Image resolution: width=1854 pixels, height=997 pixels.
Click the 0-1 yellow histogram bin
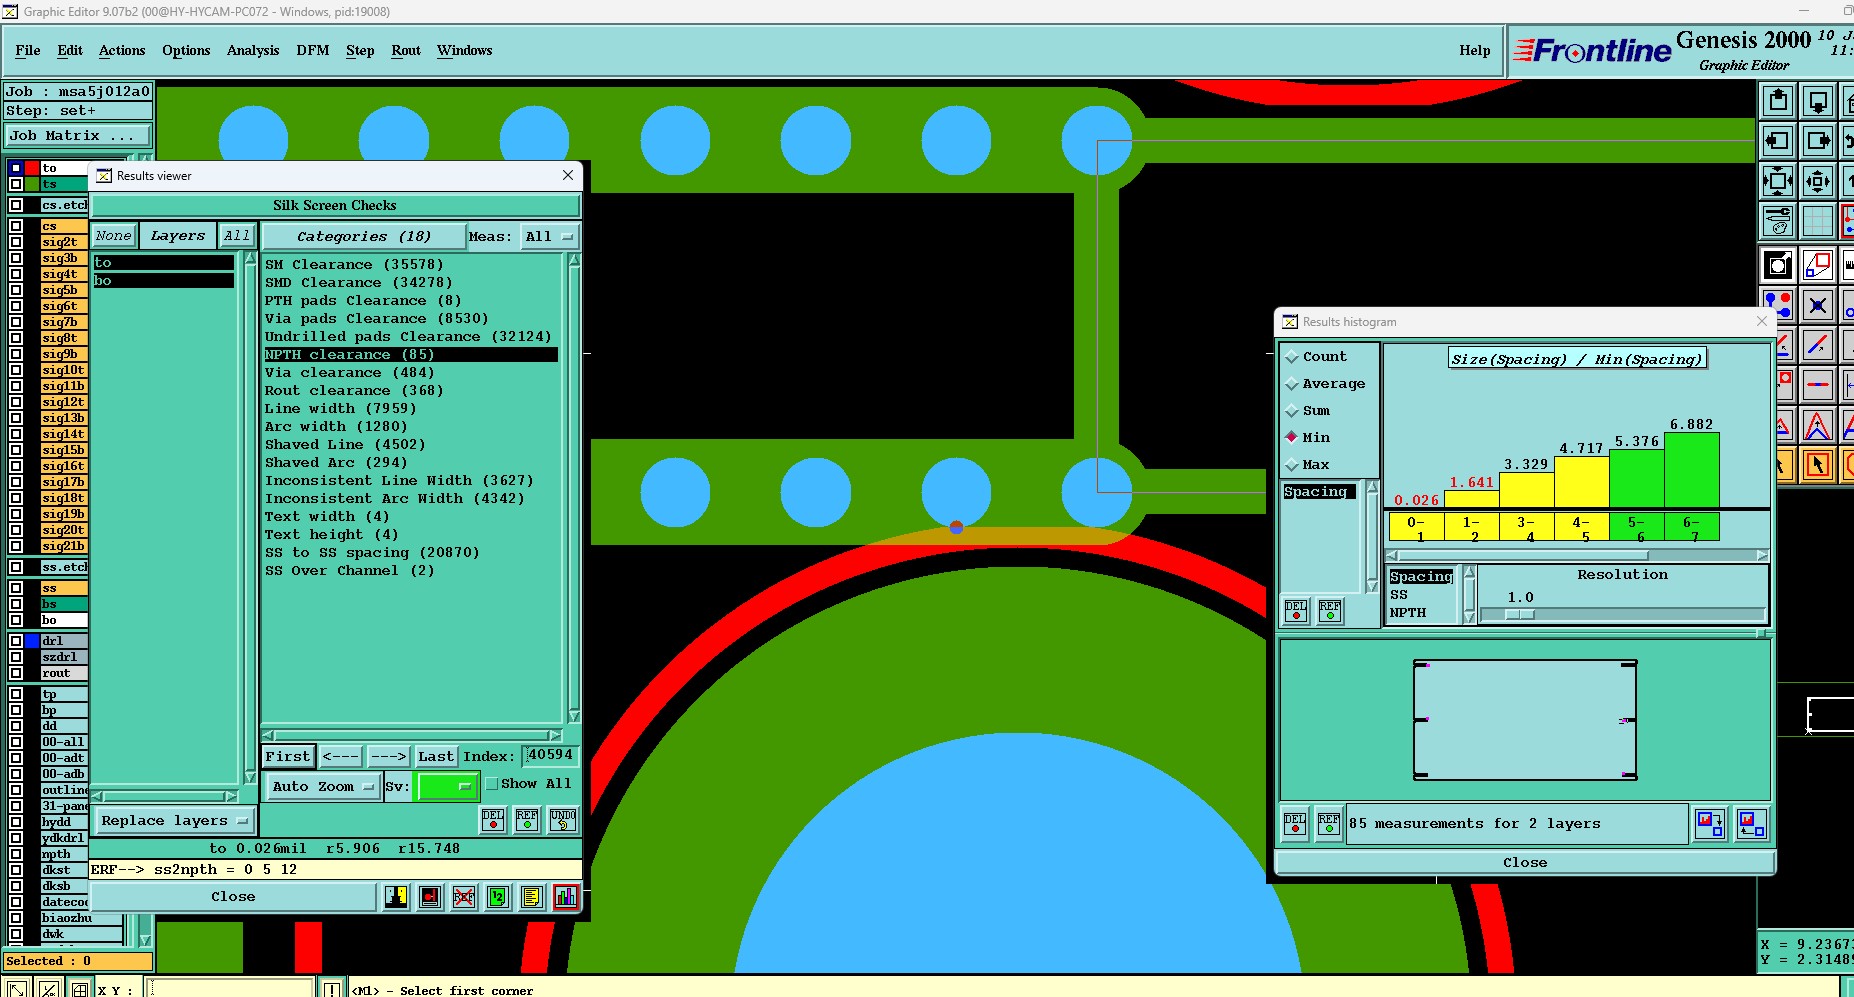1417,528
